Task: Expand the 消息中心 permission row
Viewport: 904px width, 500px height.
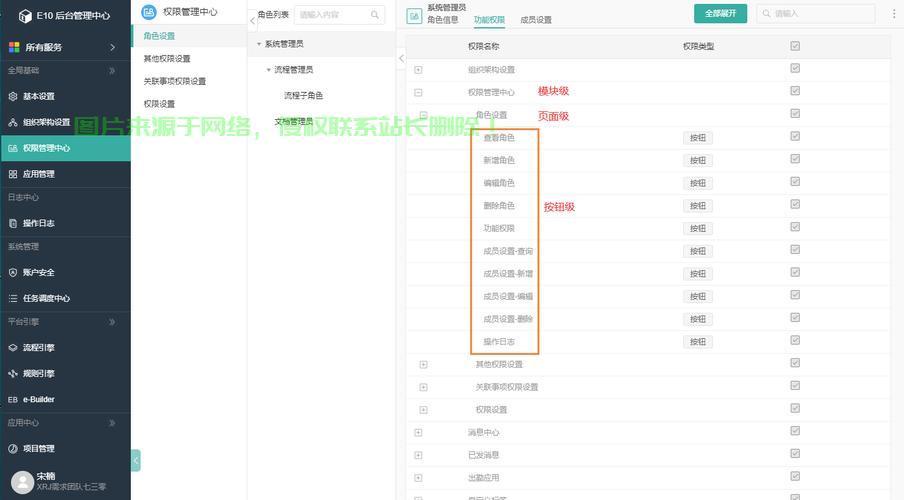Action: click(x=418, y=433)
